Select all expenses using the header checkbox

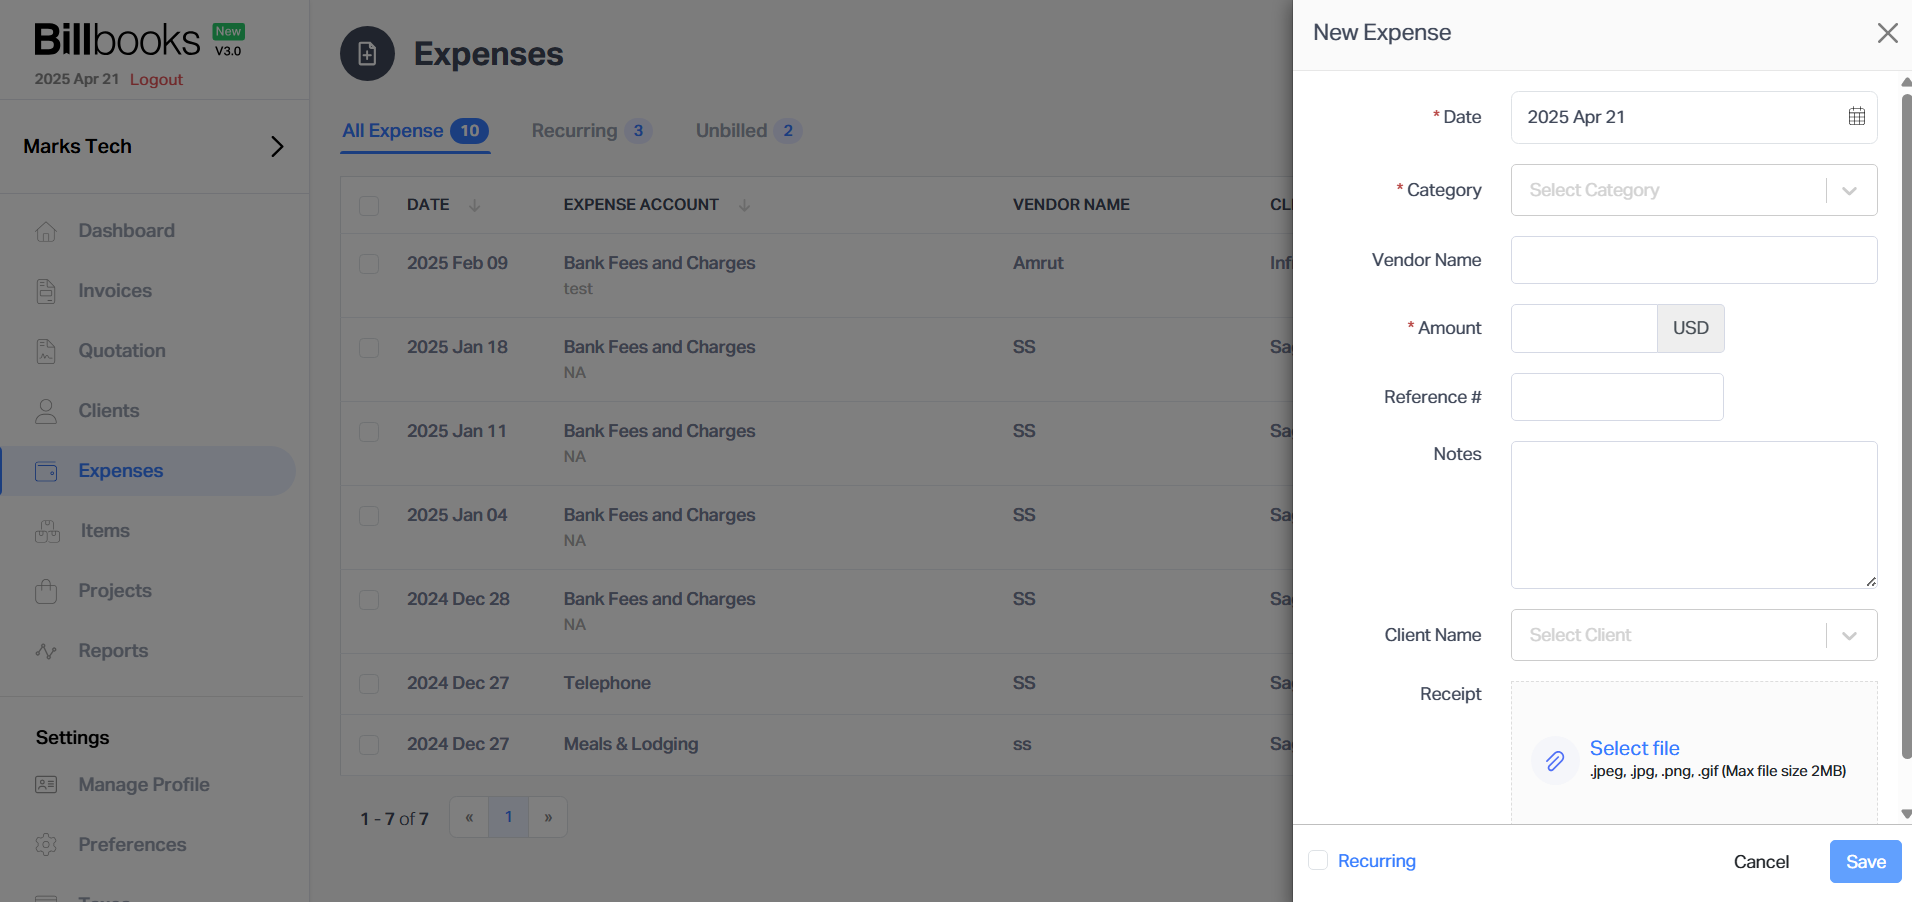[x=369, y=205]
